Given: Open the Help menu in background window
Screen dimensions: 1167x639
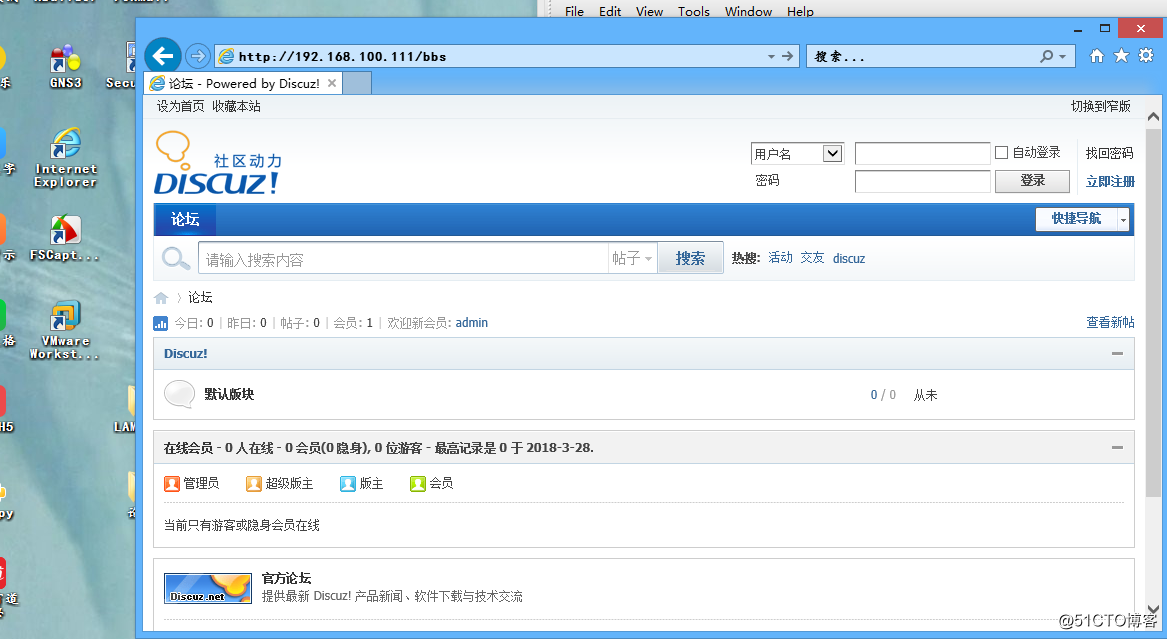Looking at the screenshot, I should 800,11.
